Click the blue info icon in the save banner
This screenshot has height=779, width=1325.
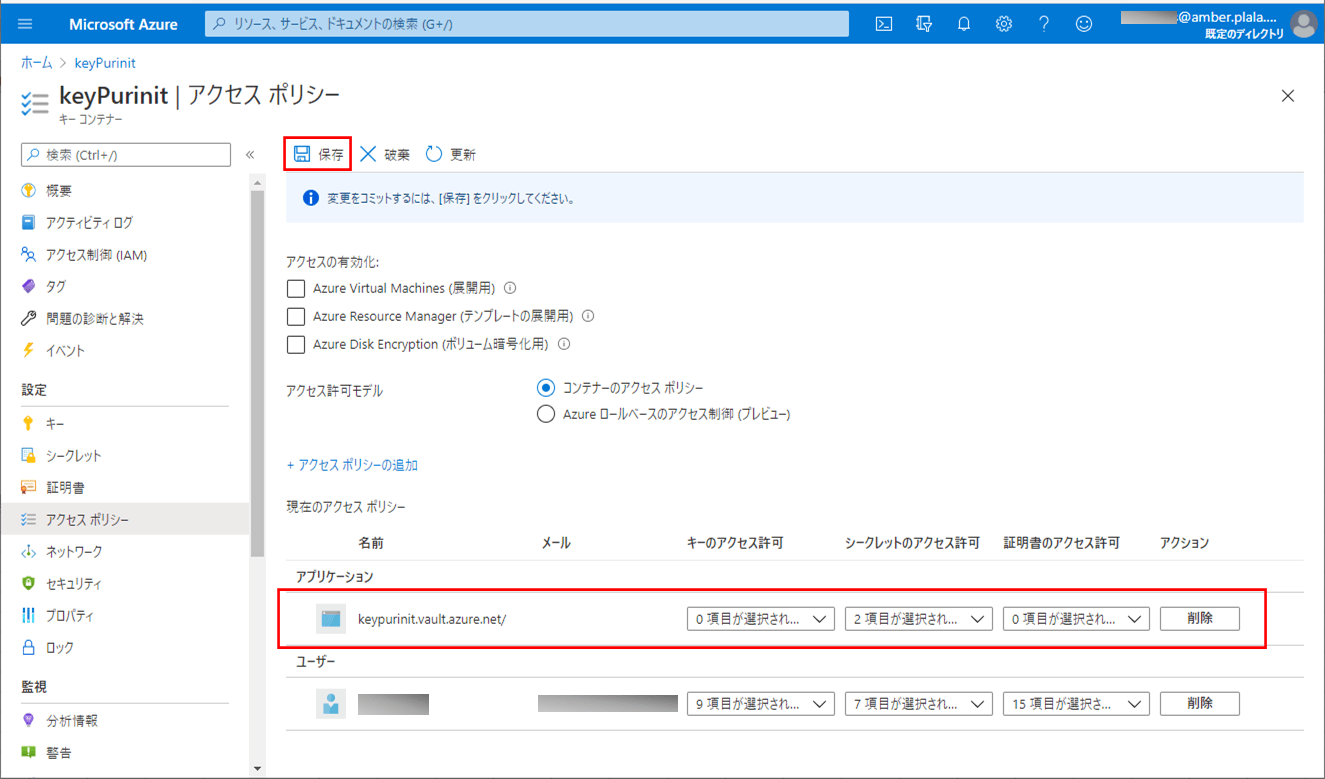(310, 198)
